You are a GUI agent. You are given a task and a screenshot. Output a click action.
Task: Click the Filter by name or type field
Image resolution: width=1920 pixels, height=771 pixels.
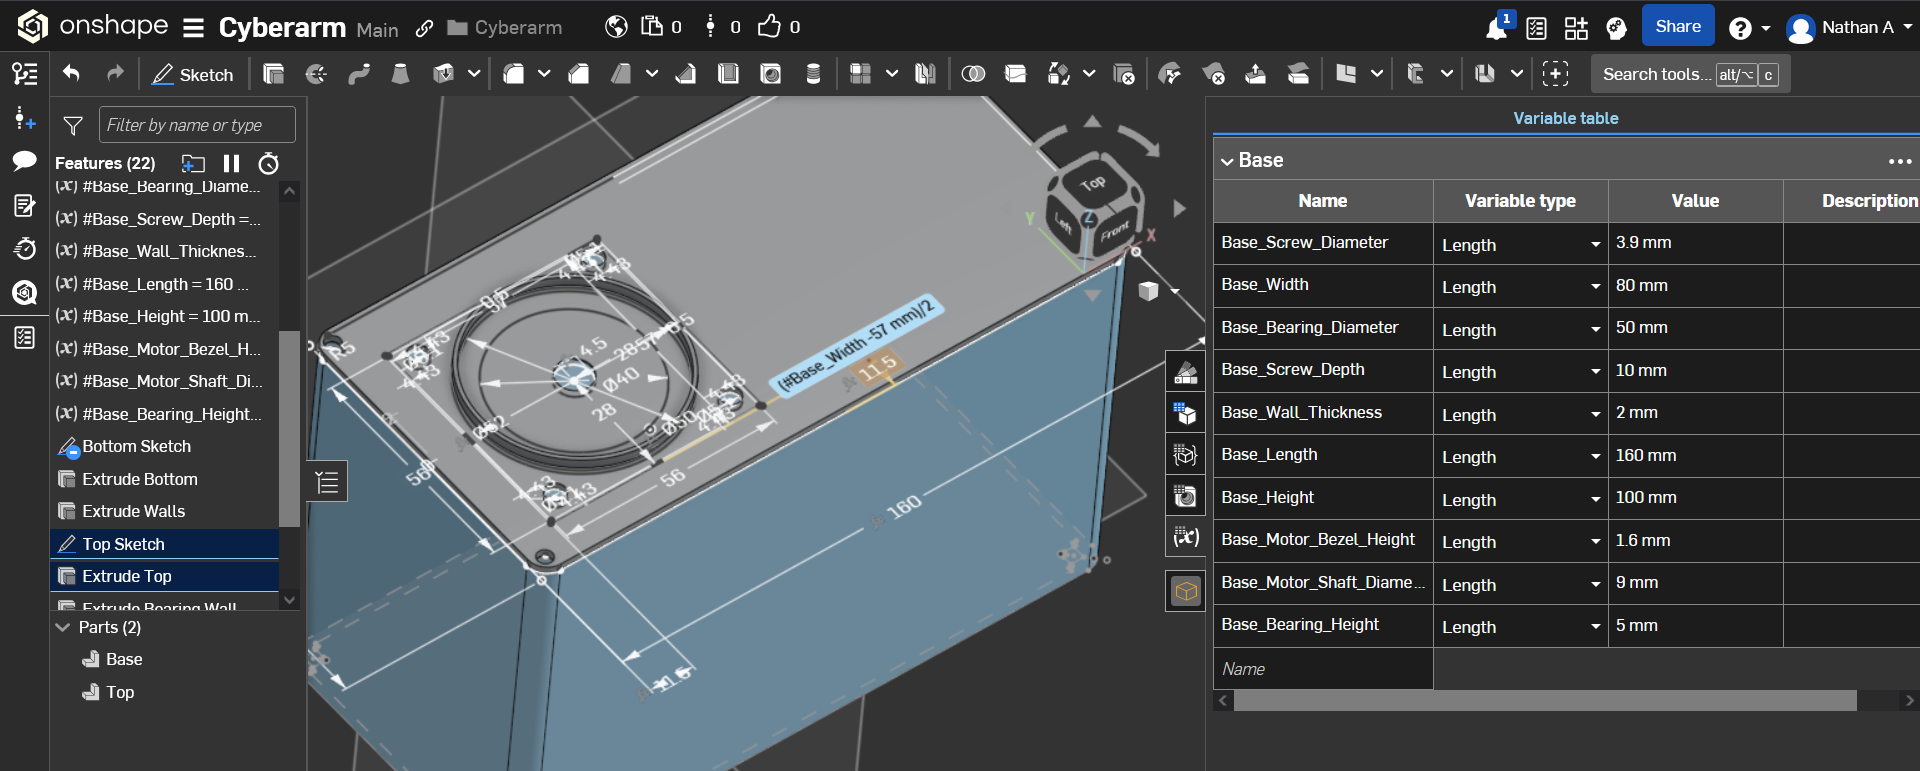tap(197, 125)
